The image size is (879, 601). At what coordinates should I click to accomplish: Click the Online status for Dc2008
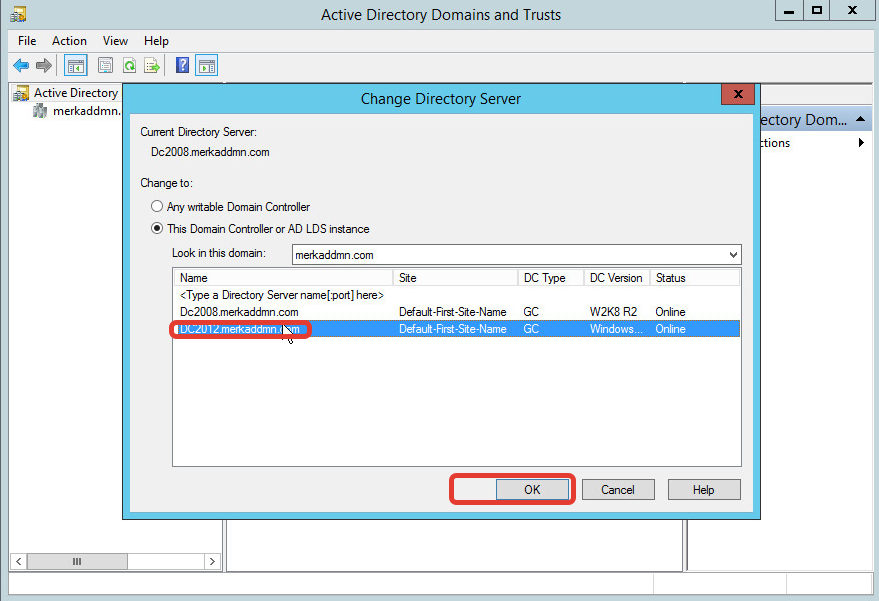pyautogui.click(x=670, y=312)
